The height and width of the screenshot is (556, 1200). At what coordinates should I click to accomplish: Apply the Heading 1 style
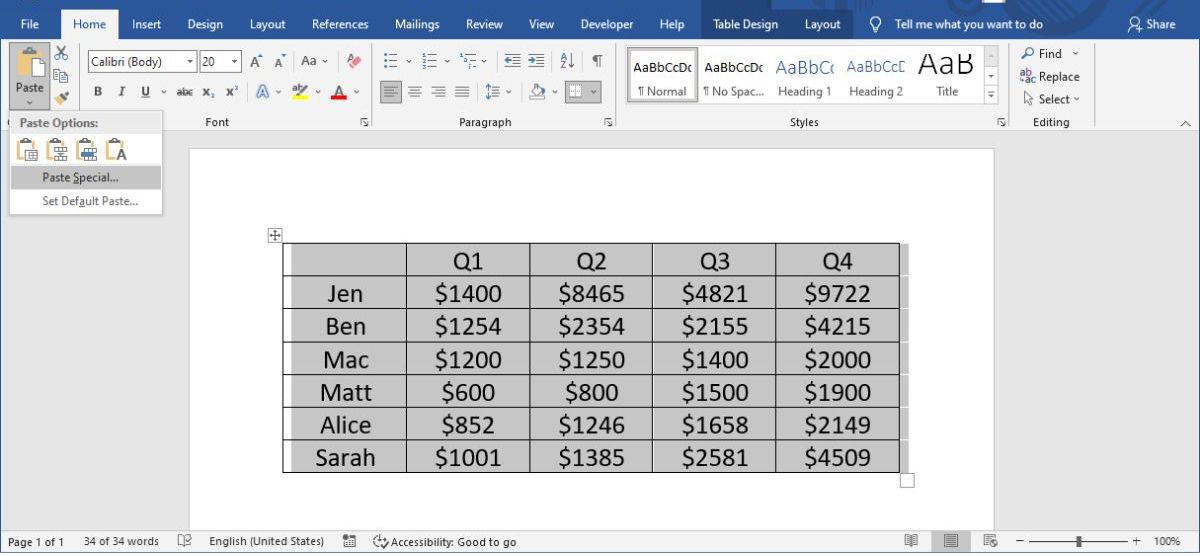805,75
